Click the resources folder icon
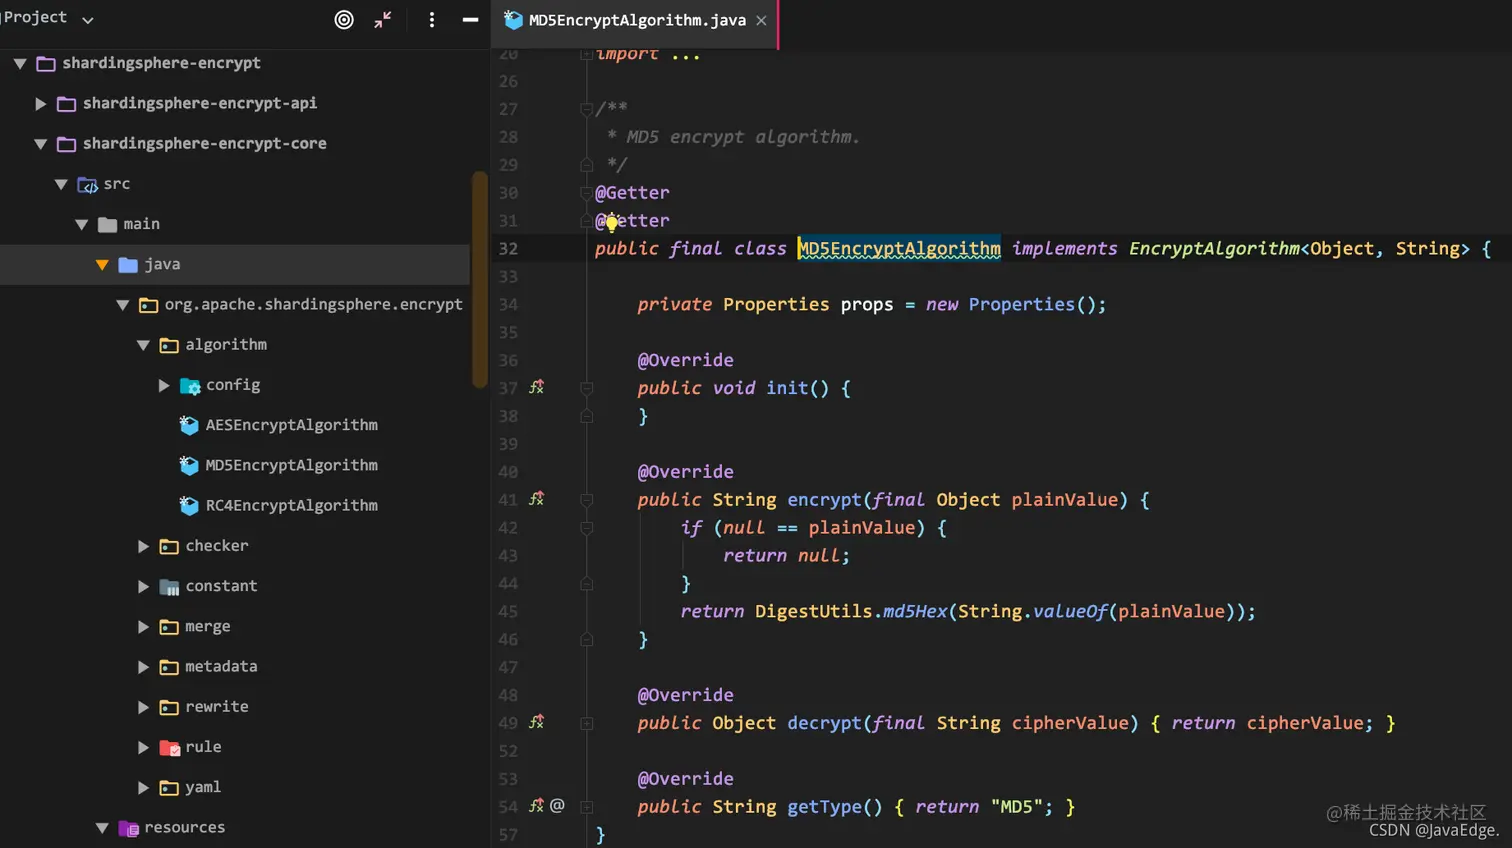The width and height of the screenshot is (1512, 848). pos(128,828)
